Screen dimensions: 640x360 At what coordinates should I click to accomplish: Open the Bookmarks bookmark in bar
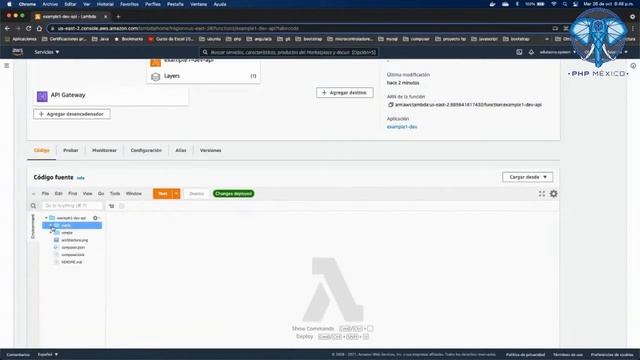(129, 39)
